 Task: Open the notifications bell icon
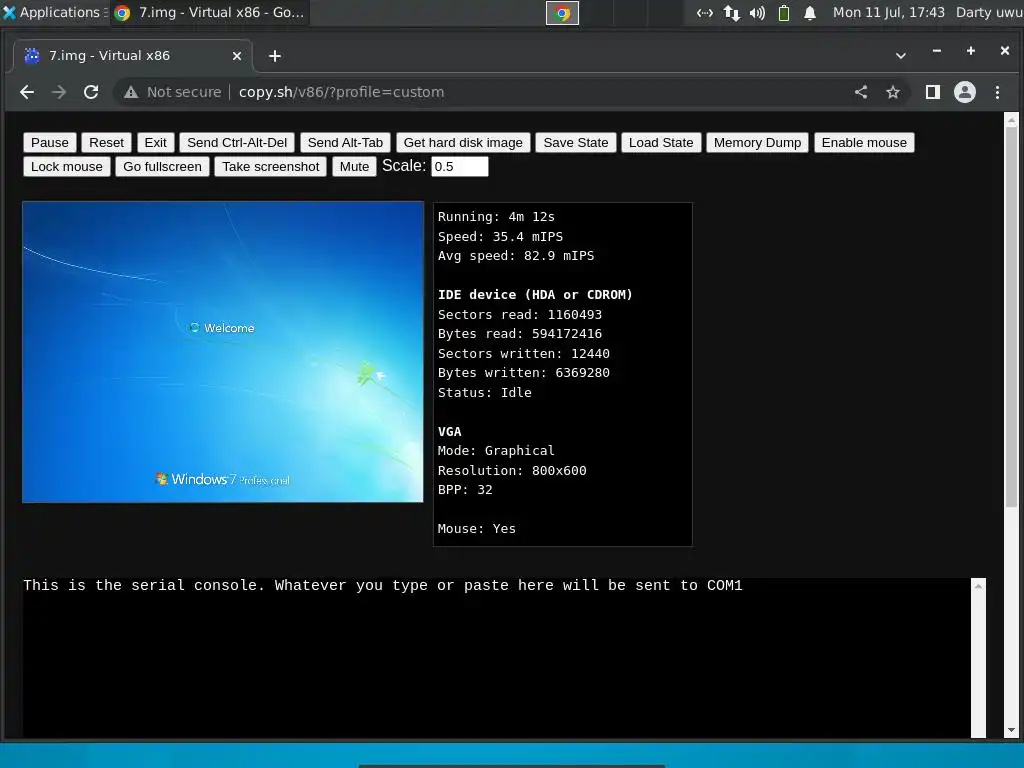tap(810, 13)
